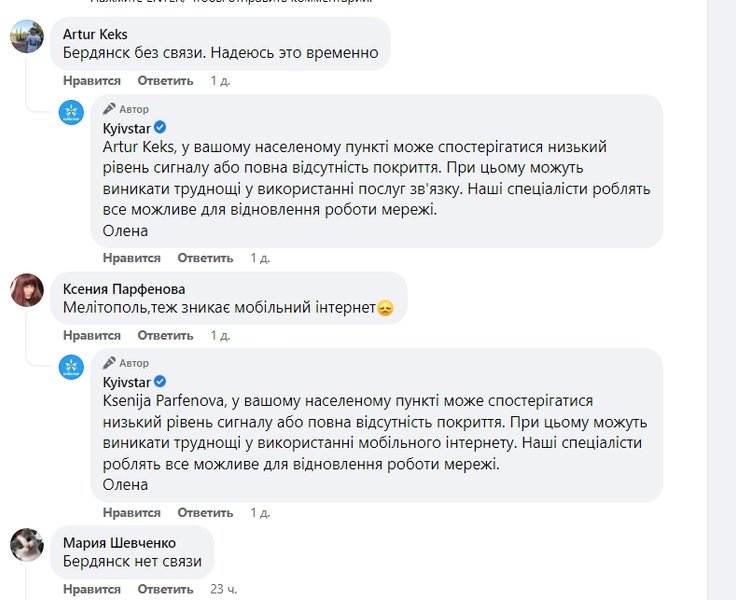Like Artur Keks's comment
The image size is (736, 600).
click(x=91, y=81)
